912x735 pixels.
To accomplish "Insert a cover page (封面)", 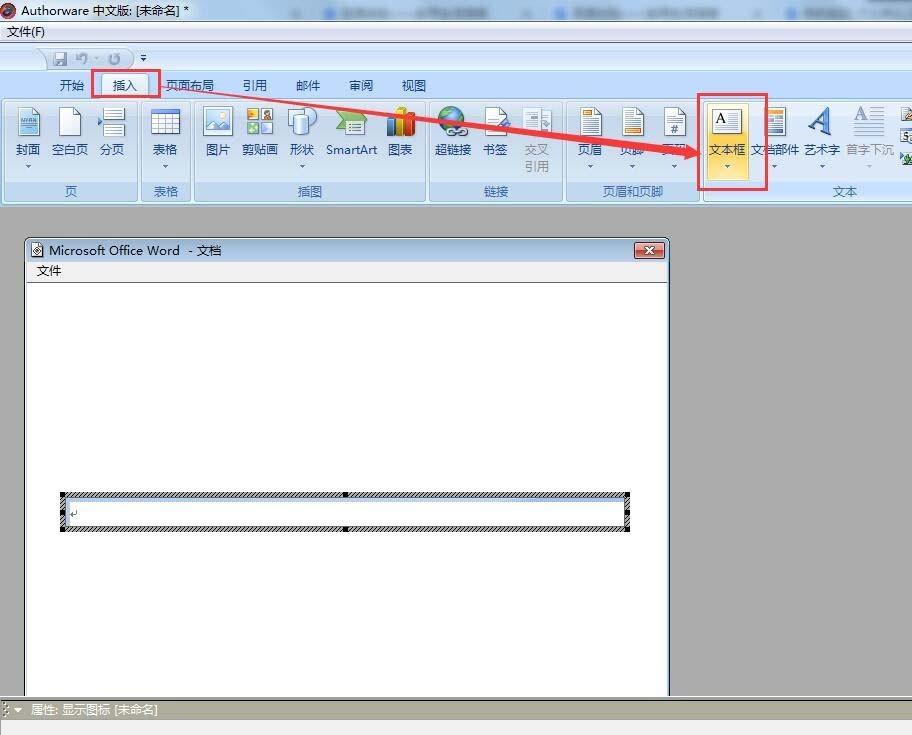I will (28, 132).
